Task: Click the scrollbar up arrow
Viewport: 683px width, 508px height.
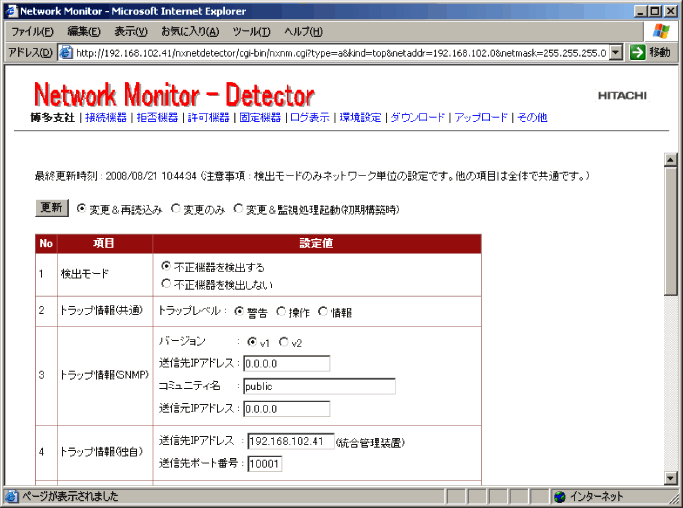Action: coord(671,159)
